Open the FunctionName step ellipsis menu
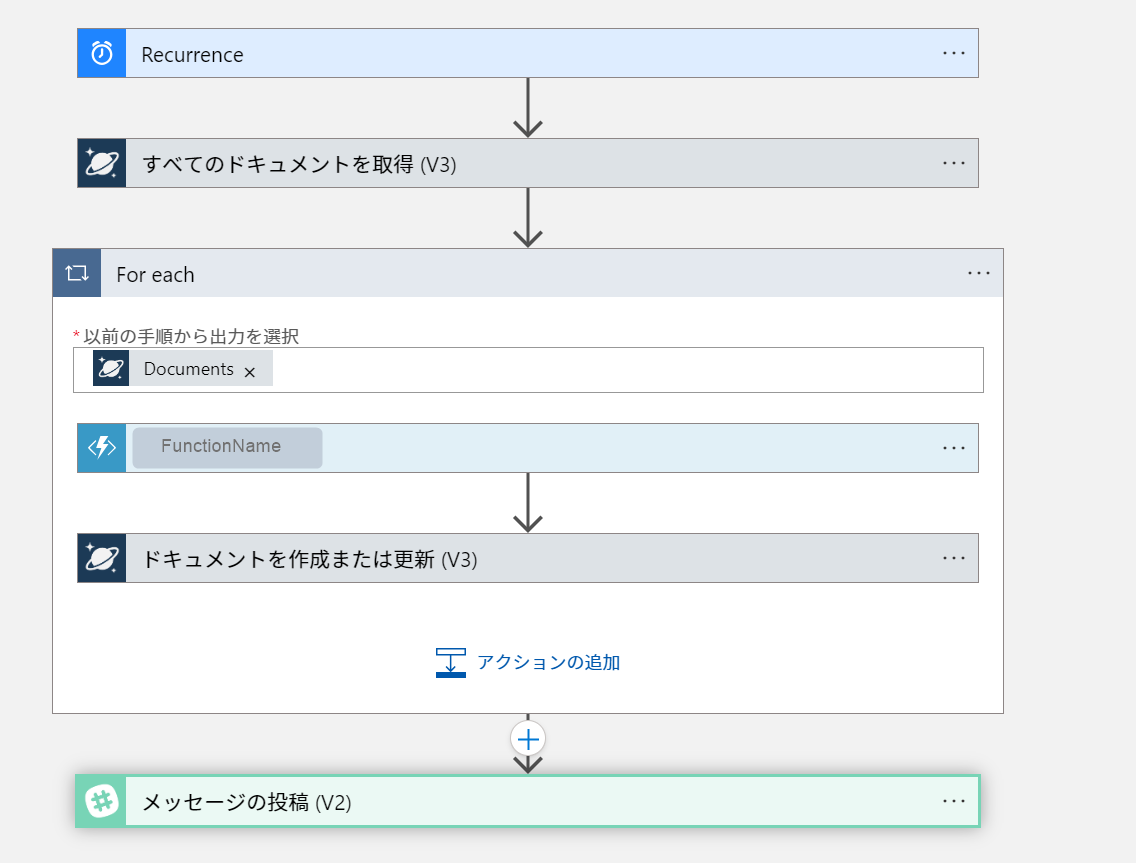1136x863 pixels. [954, 448]
